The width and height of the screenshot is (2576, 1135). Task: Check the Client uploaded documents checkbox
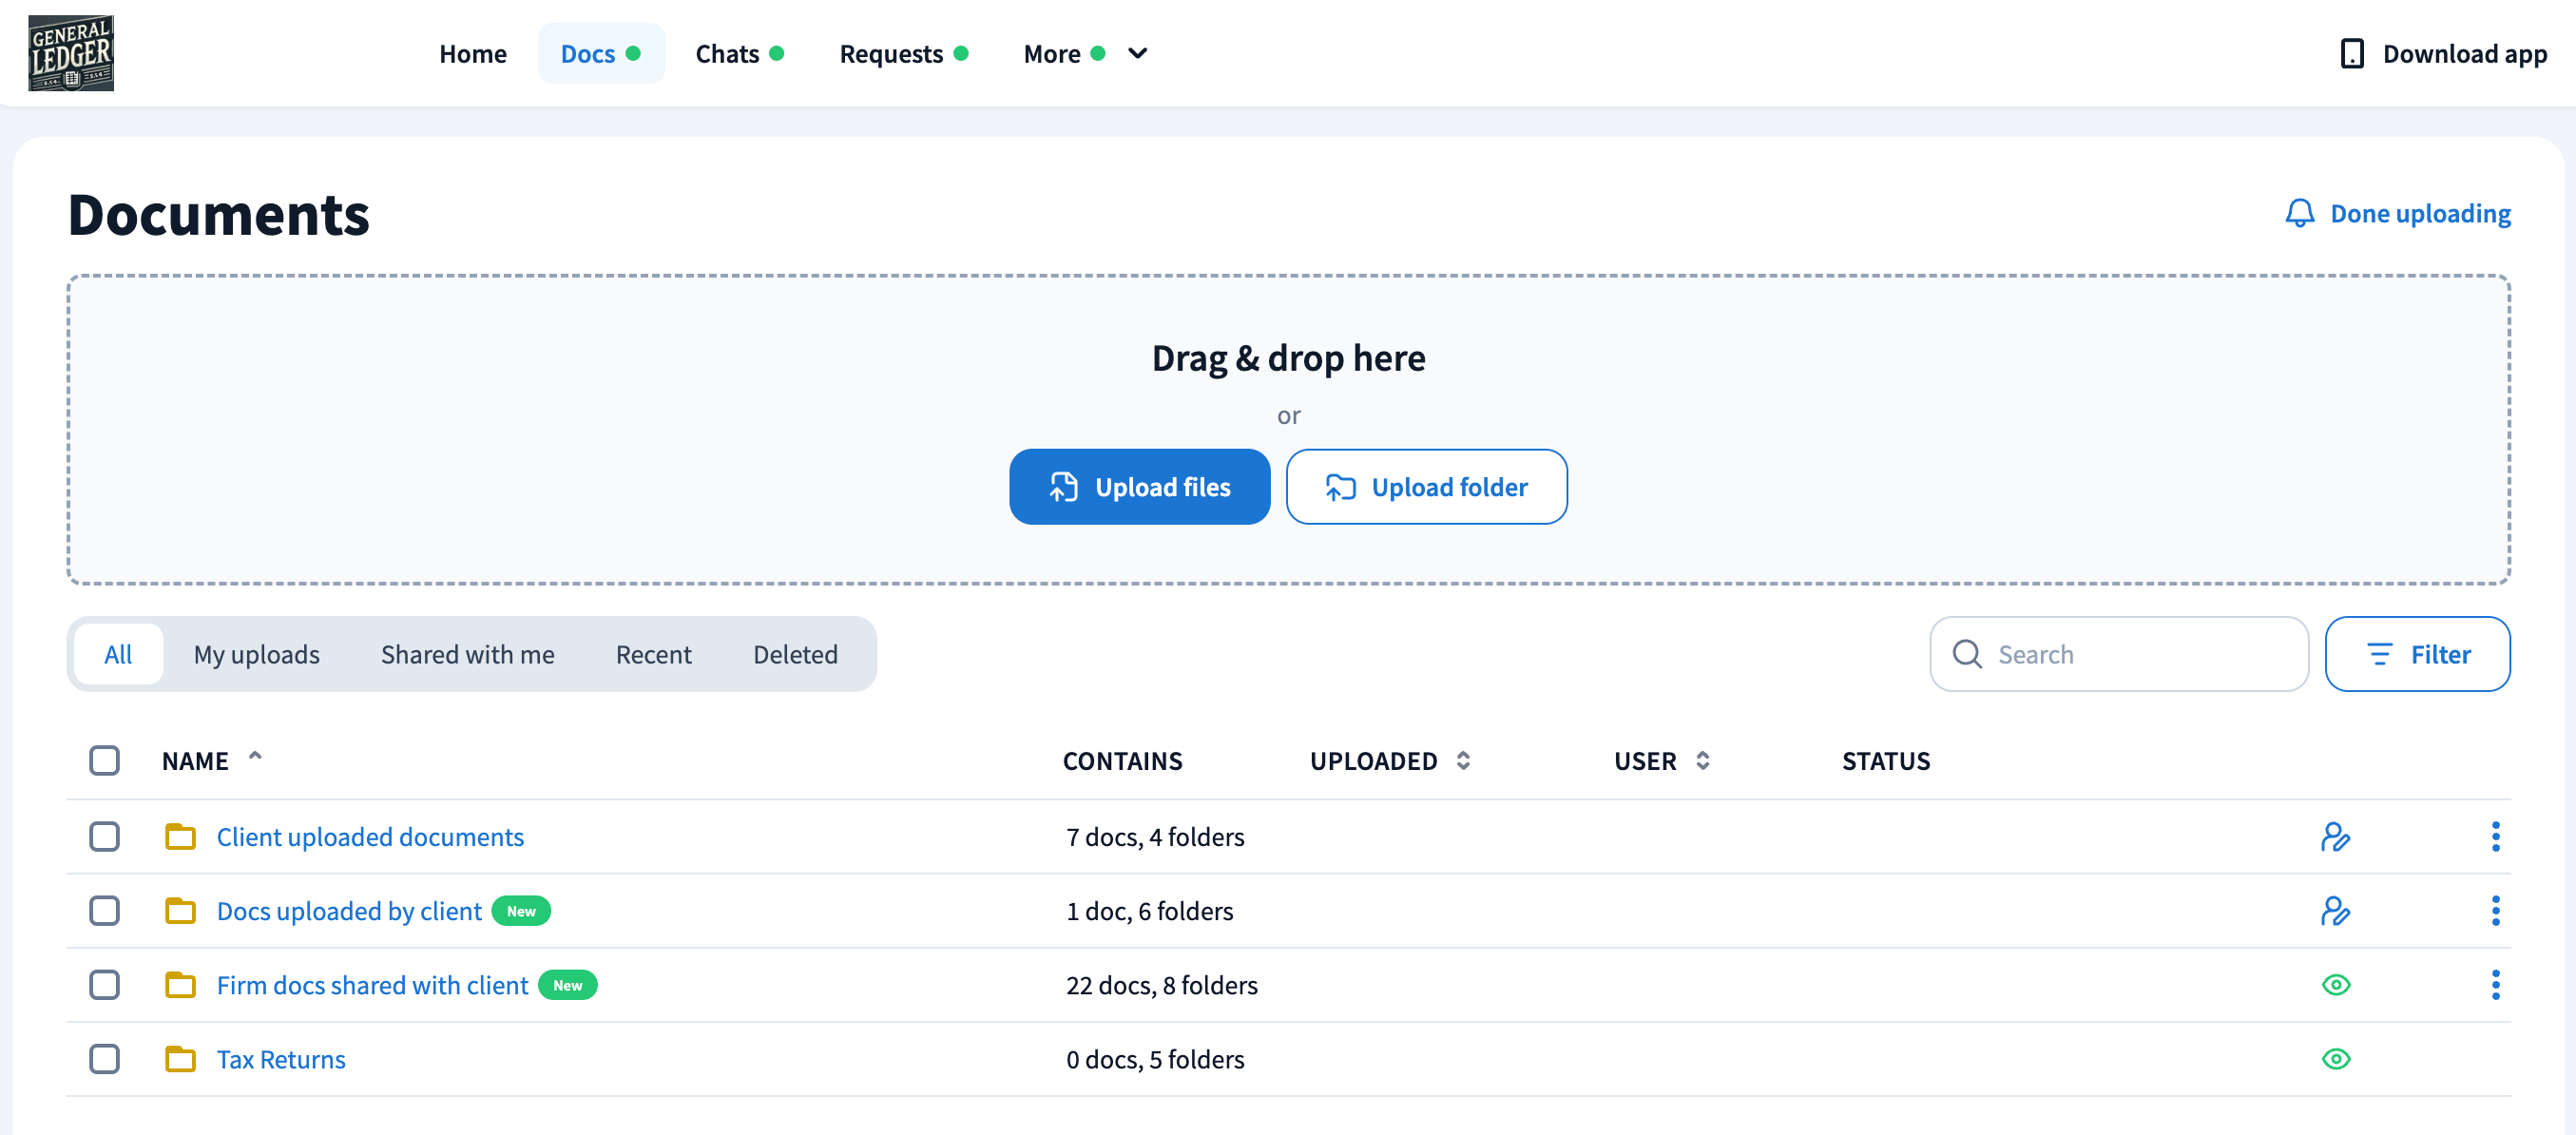pos(104,836)
